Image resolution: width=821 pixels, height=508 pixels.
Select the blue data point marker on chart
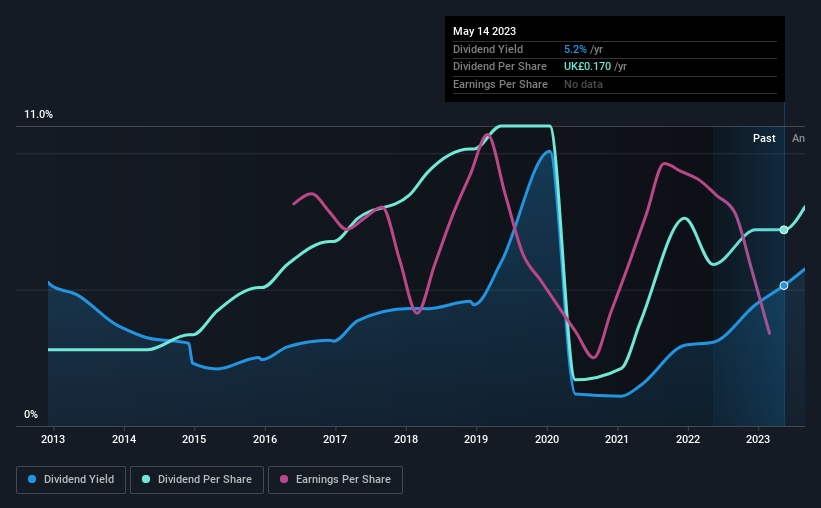coord(784,285)
